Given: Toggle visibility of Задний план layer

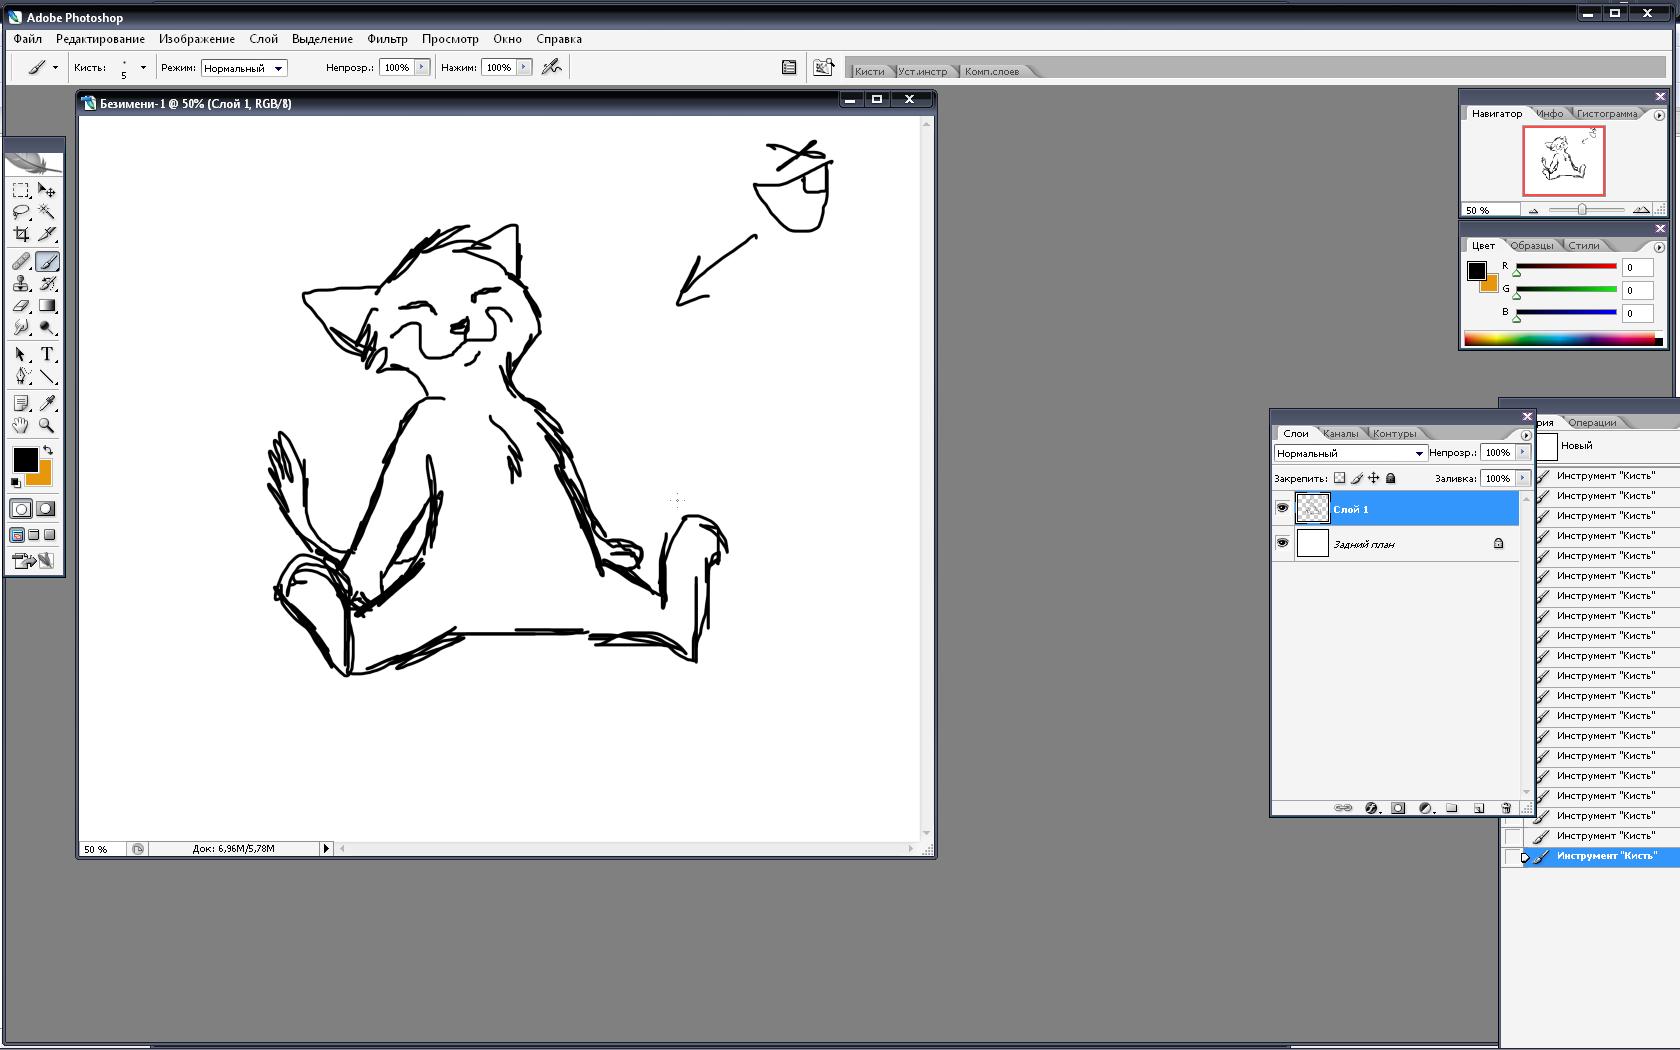Looking at the screenshot, I should pos(1282,543).
